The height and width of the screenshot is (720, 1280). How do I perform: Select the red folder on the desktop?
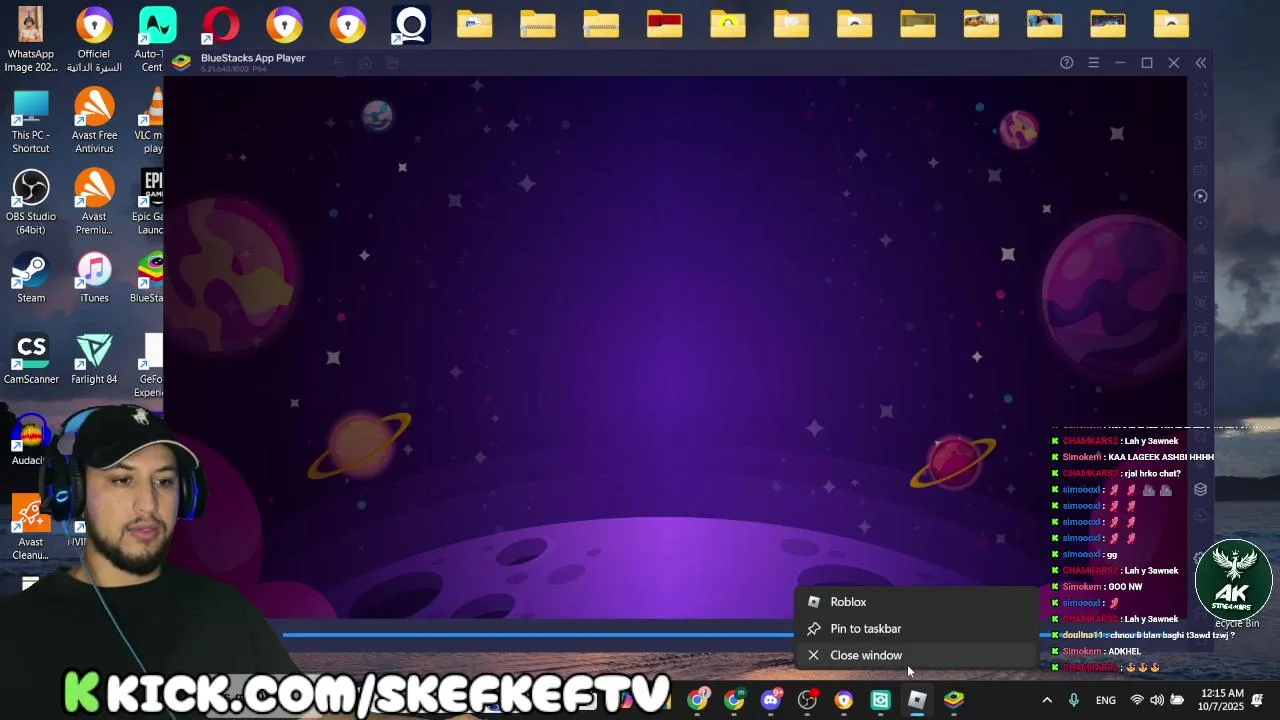click(x=664, y=24)
